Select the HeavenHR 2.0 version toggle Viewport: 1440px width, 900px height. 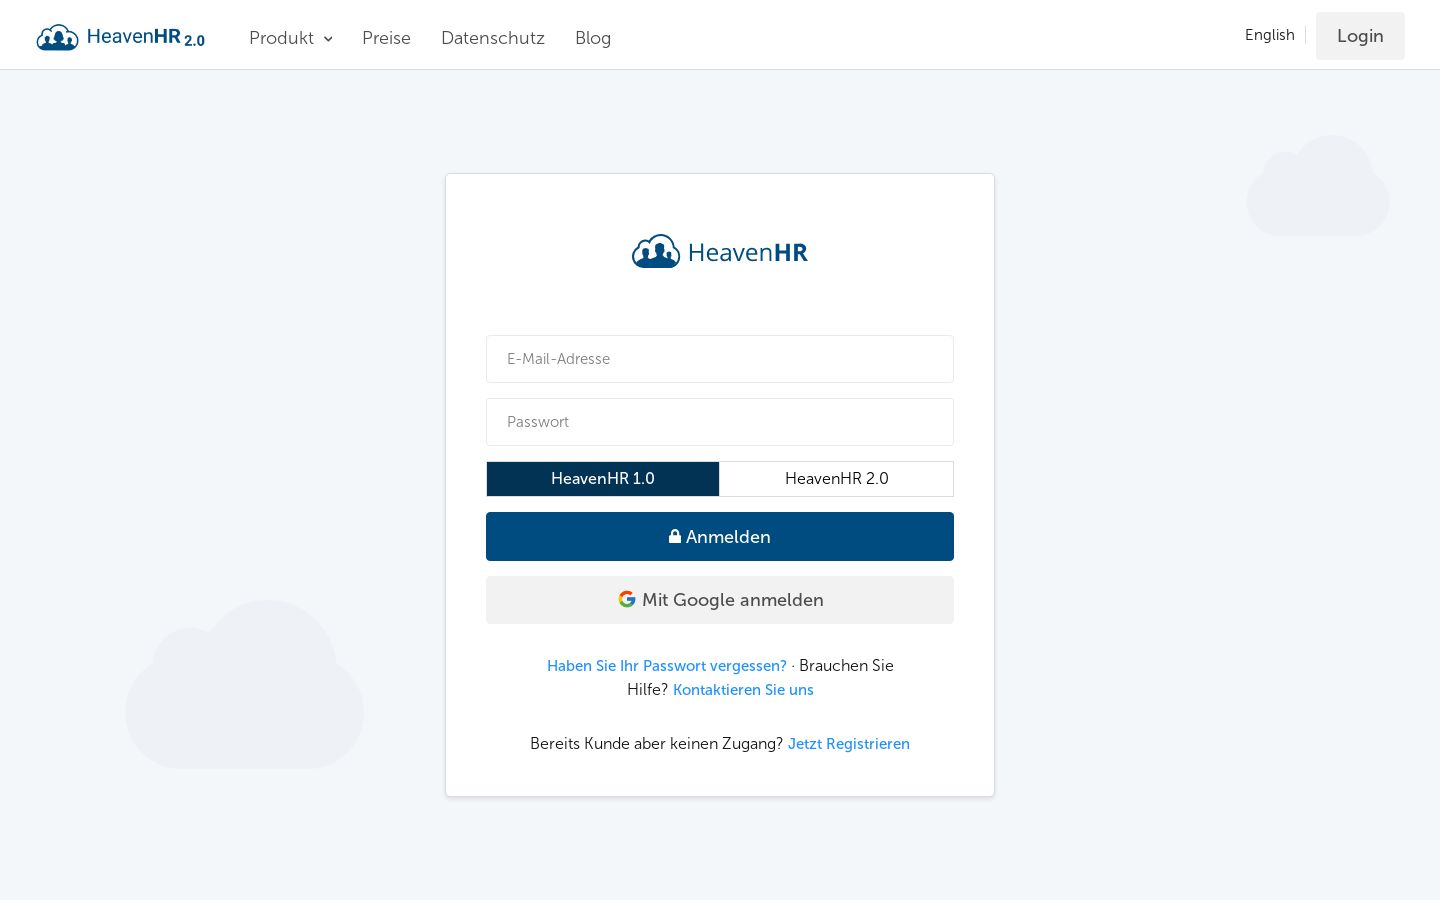837,479
